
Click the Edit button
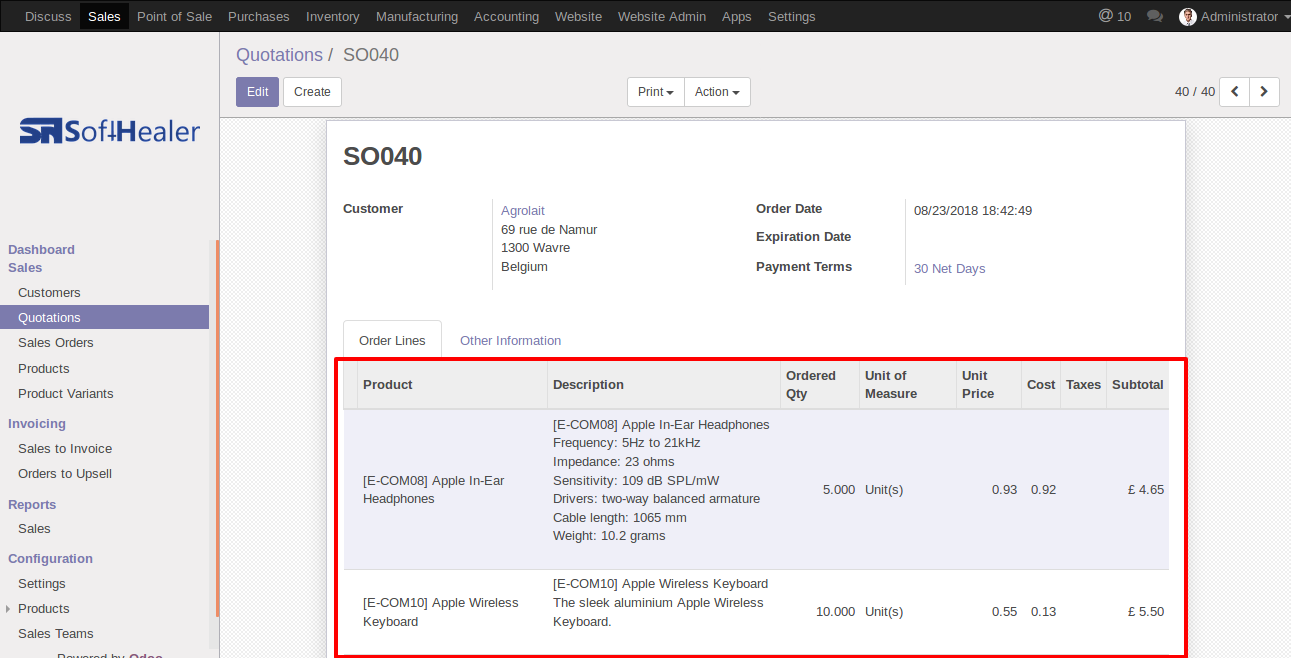[x=257, y=92]
